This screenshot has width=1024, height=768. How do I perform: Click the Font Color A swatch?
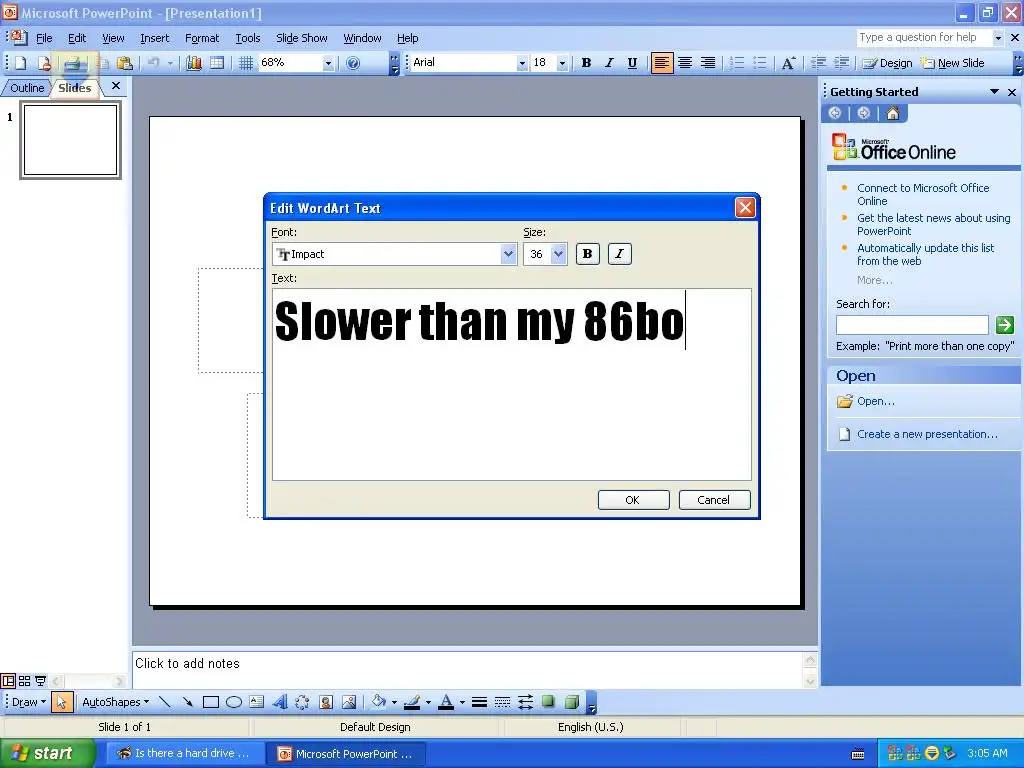[x=446, y=702]
